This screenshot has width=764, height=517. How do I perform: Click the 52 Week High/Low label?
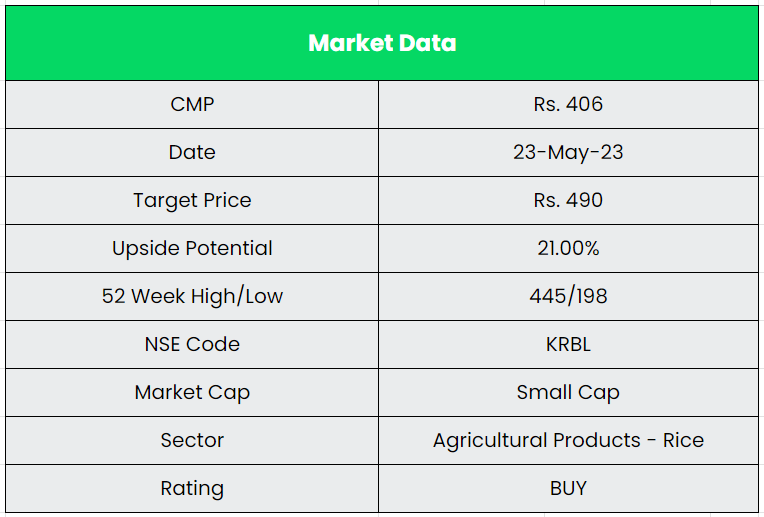(192, 296)
